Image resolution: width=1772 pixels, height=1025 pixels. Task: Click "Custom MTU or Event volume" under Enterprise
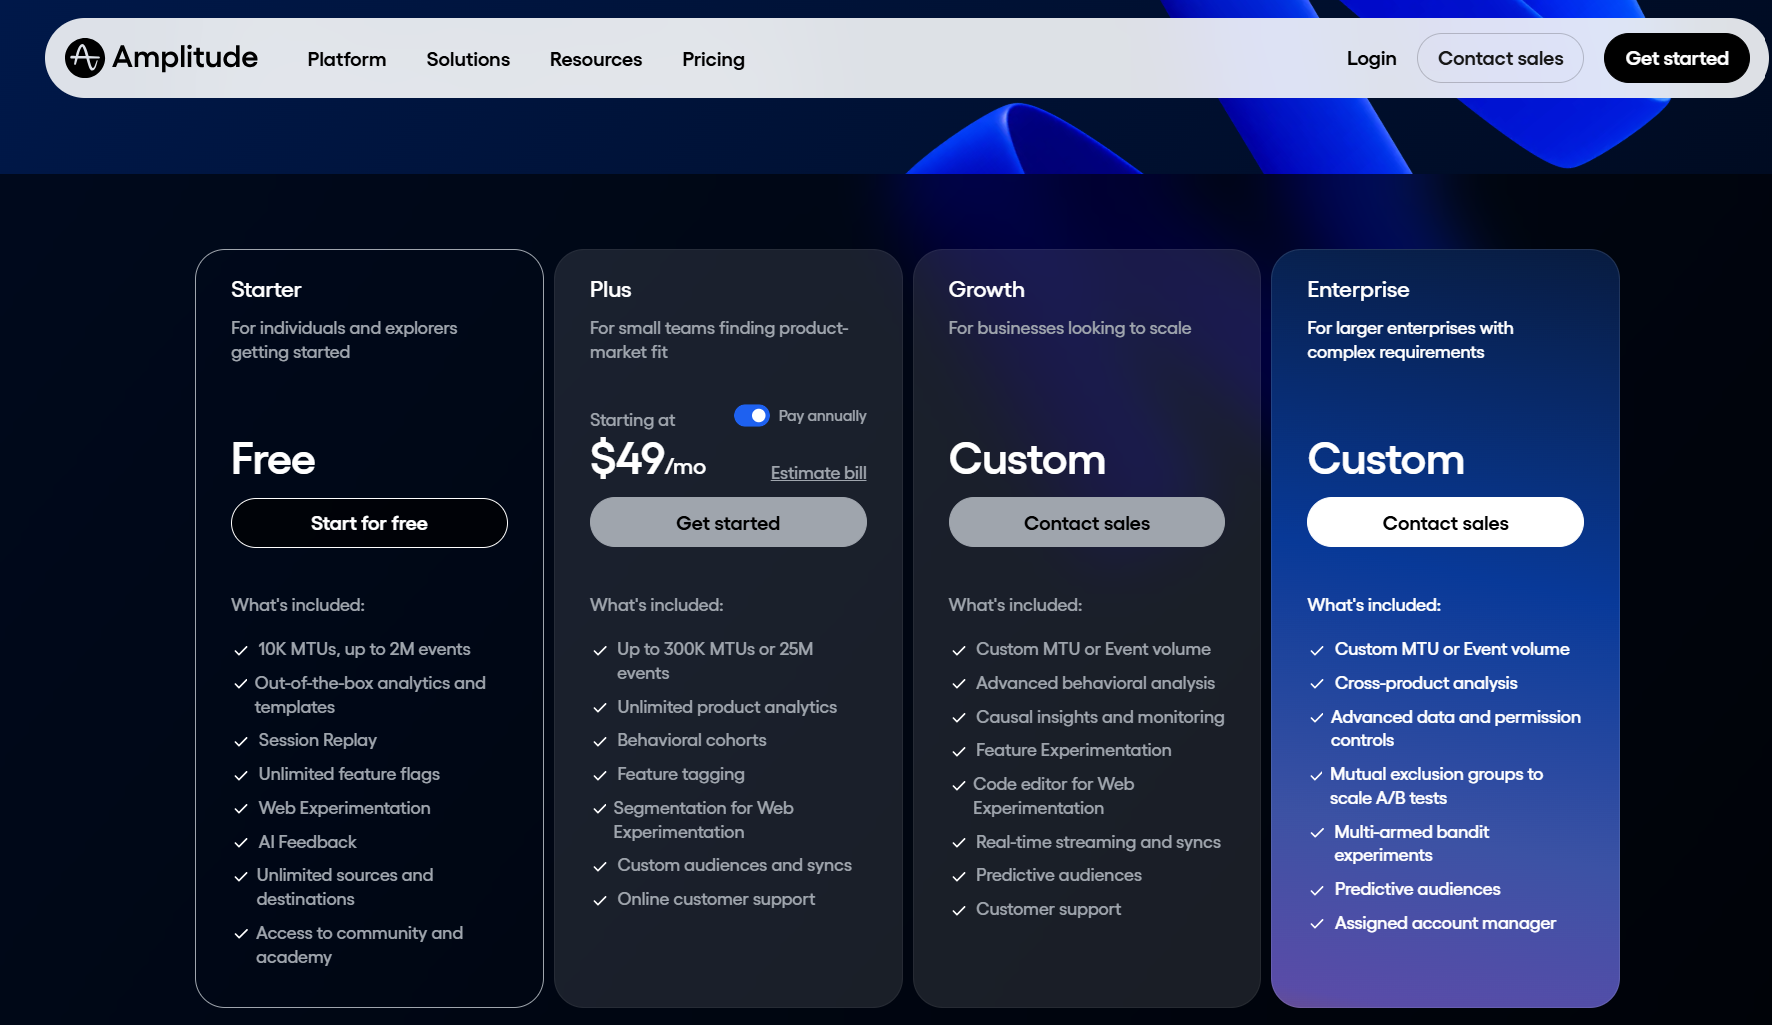pyautogui.click(x=1452, y=649)
